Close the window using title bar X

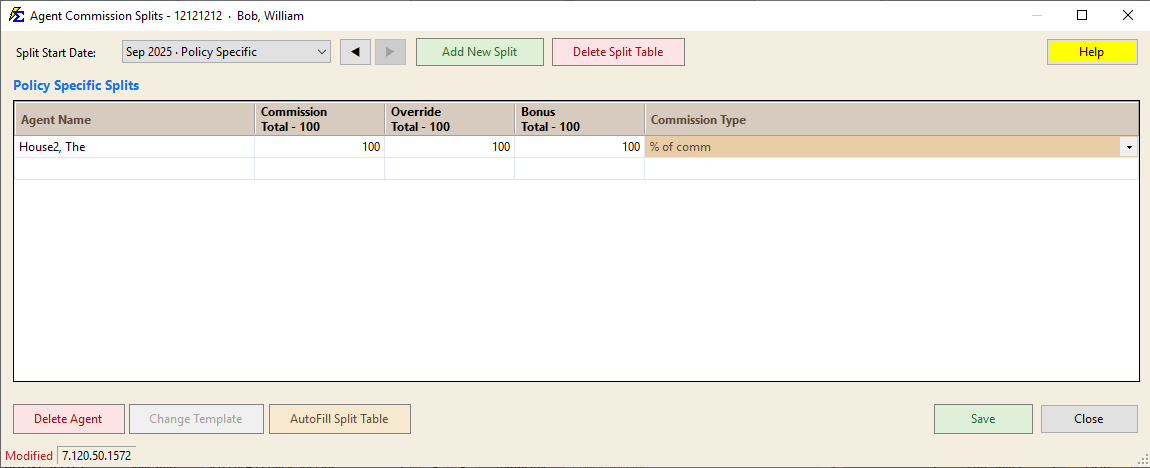pos(1127,15)
